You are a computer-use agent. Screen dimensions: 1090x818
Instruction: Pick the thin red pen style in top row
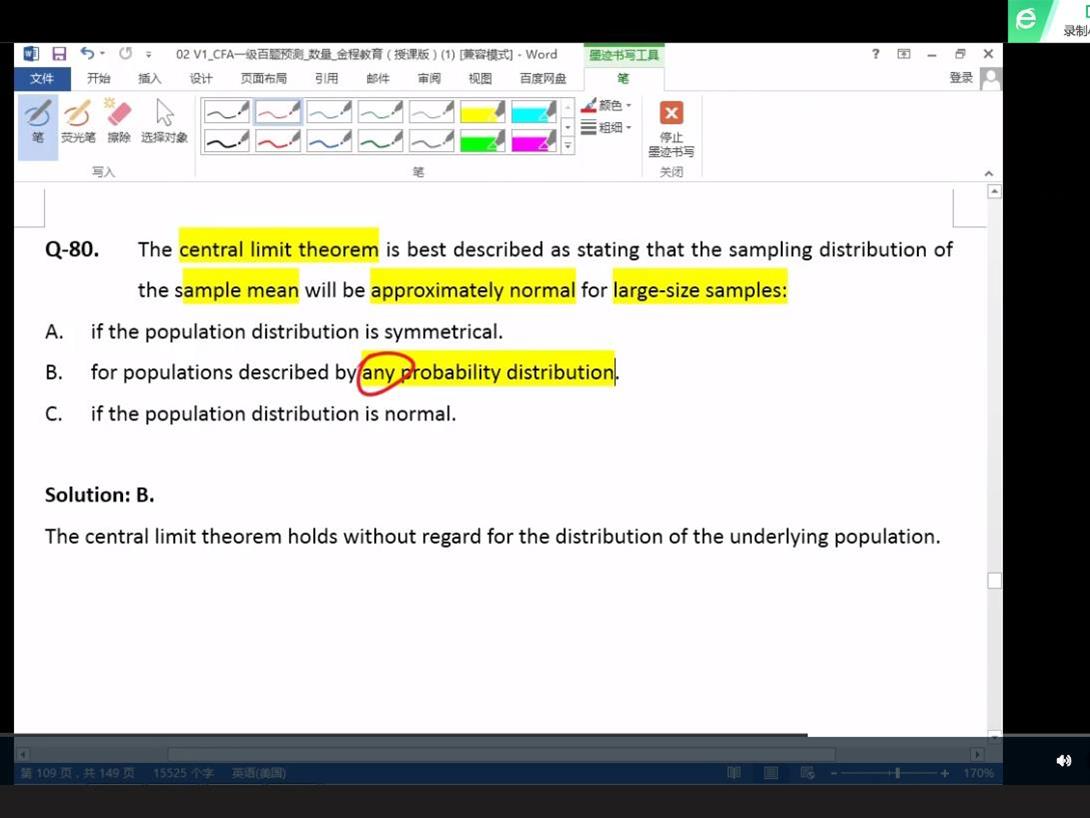tap(278, 111)
